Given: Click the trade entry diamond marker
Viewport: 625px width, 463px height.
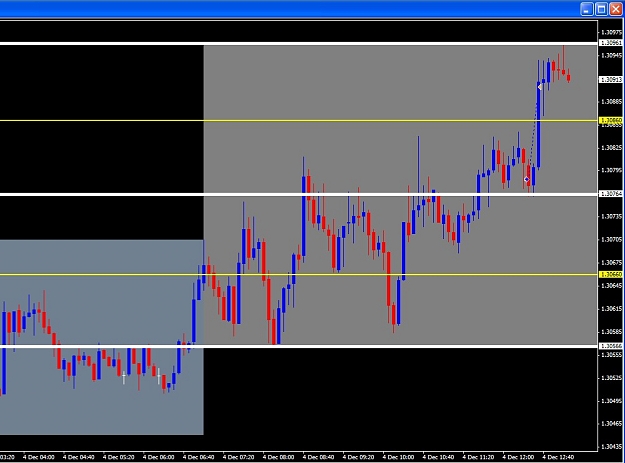Looking at the screenshot, I should (527, 180).
